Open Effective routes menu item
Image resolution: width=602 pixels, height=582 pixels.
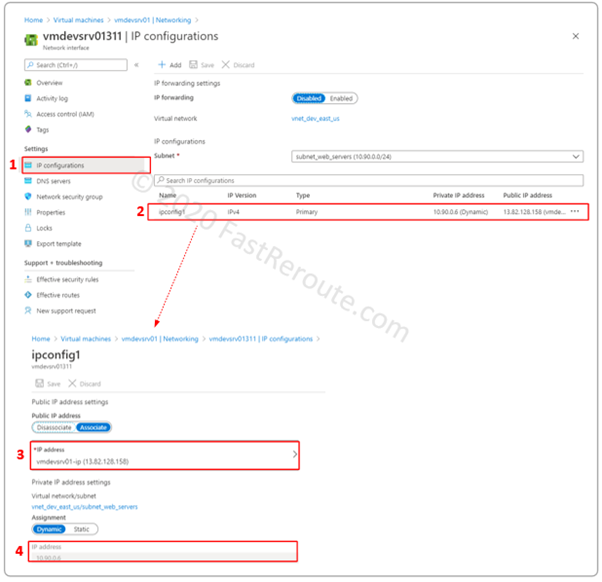pyautogui.click(x=58, y=295)
